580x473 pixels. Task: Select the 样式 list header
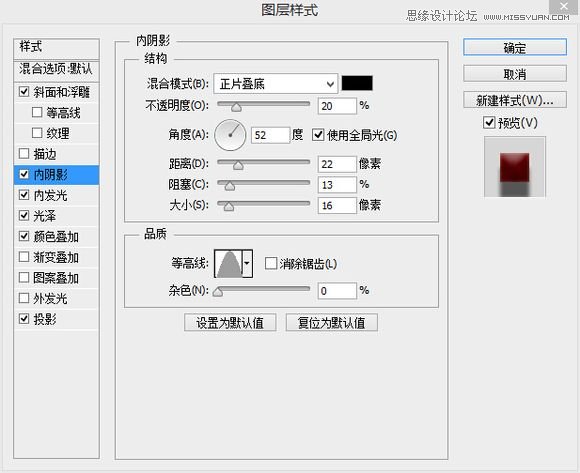click(57, 48)
